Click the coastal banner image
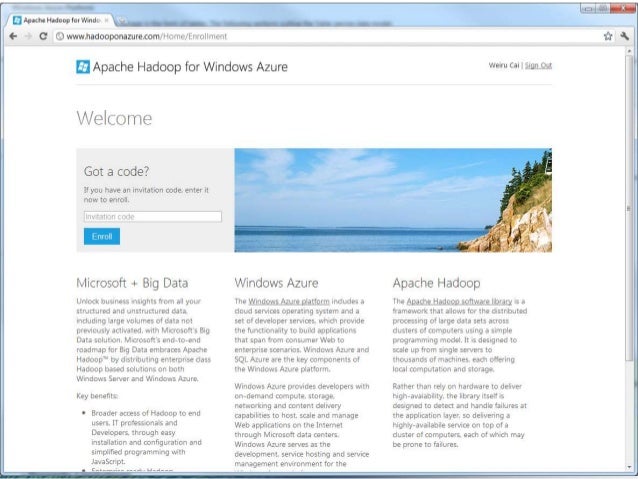Image resolution: width=638 pixels, height=479 pixels. [x=393, y=200]
